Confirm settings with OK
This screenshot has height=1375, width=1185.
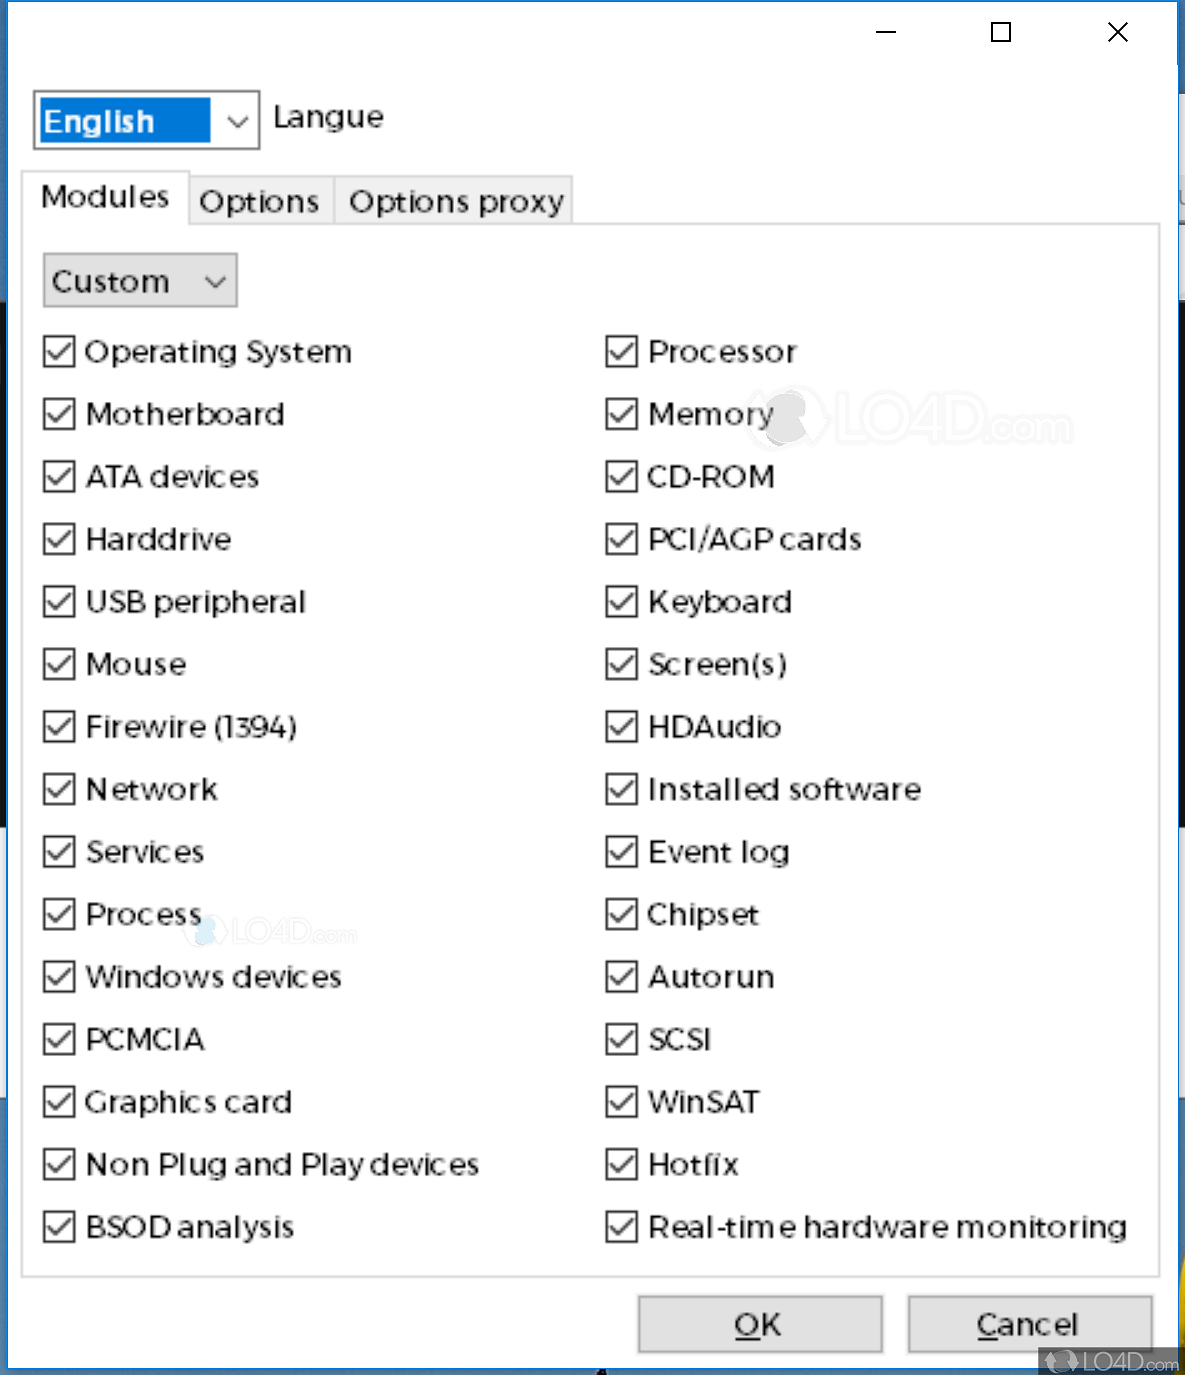759,1323
